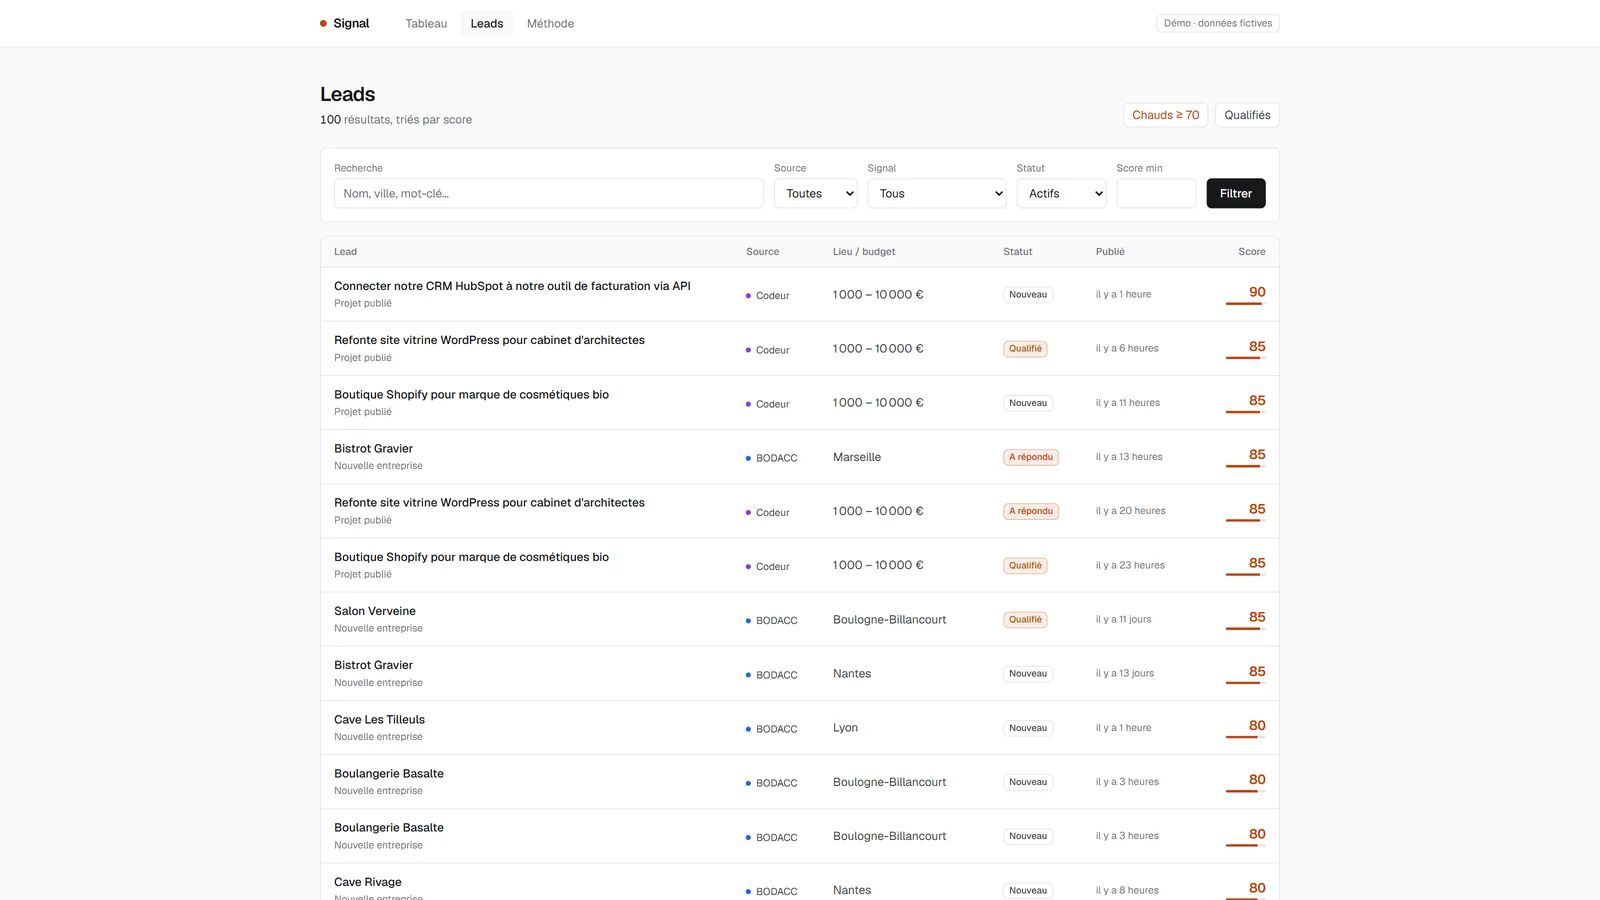The height and width of the screenshot is (900, 1600).
Task: Switch to the Leads tab
Action: (x=487, y=23)
